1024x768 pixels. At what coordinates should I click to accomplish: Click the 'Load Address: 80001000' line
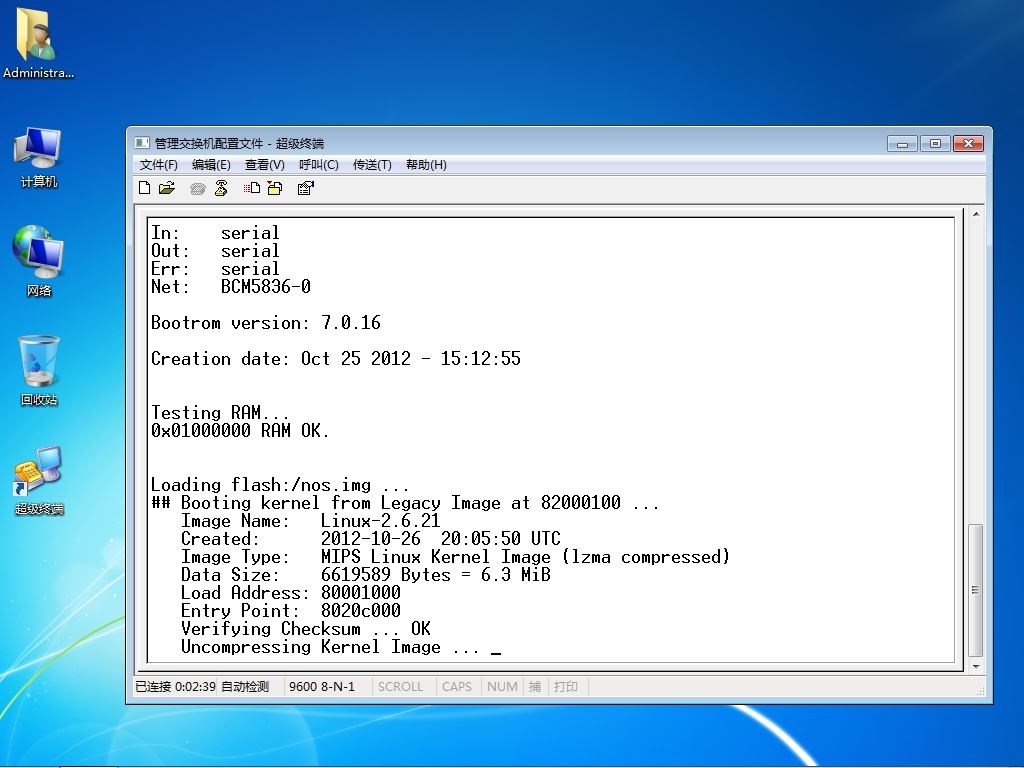tap(291, 592)
